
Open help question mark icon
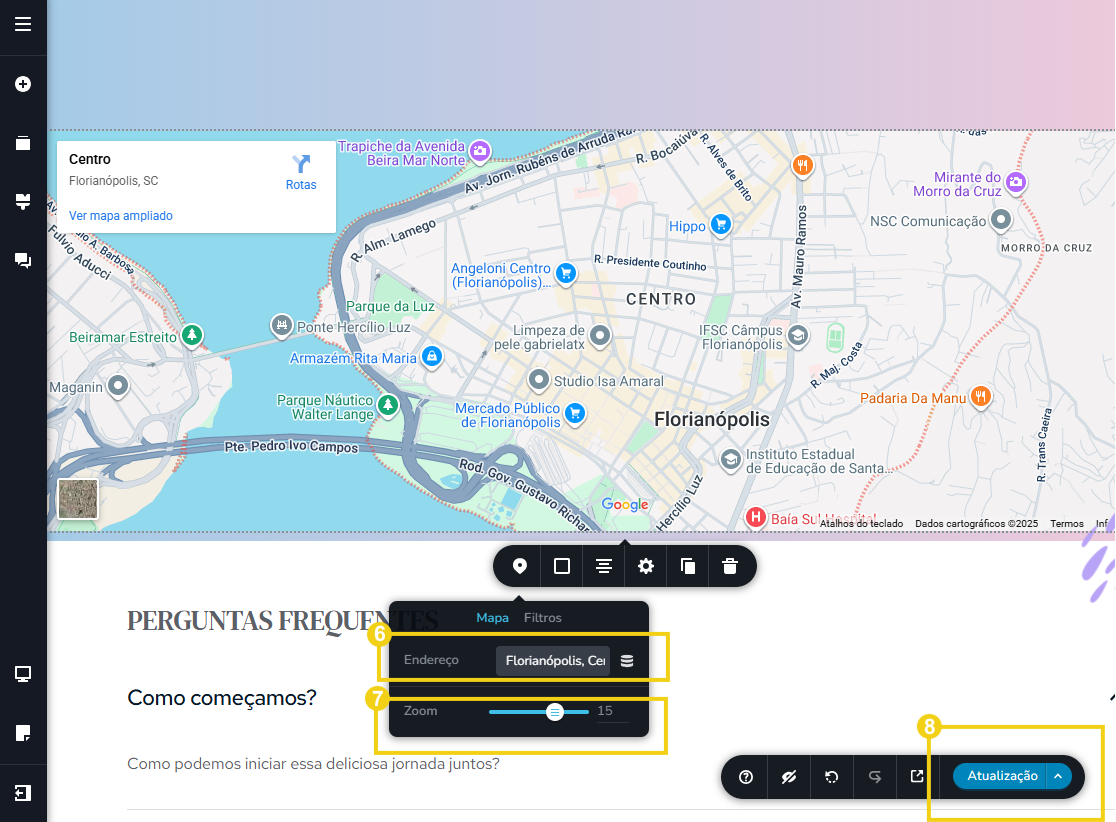point(746,777)
